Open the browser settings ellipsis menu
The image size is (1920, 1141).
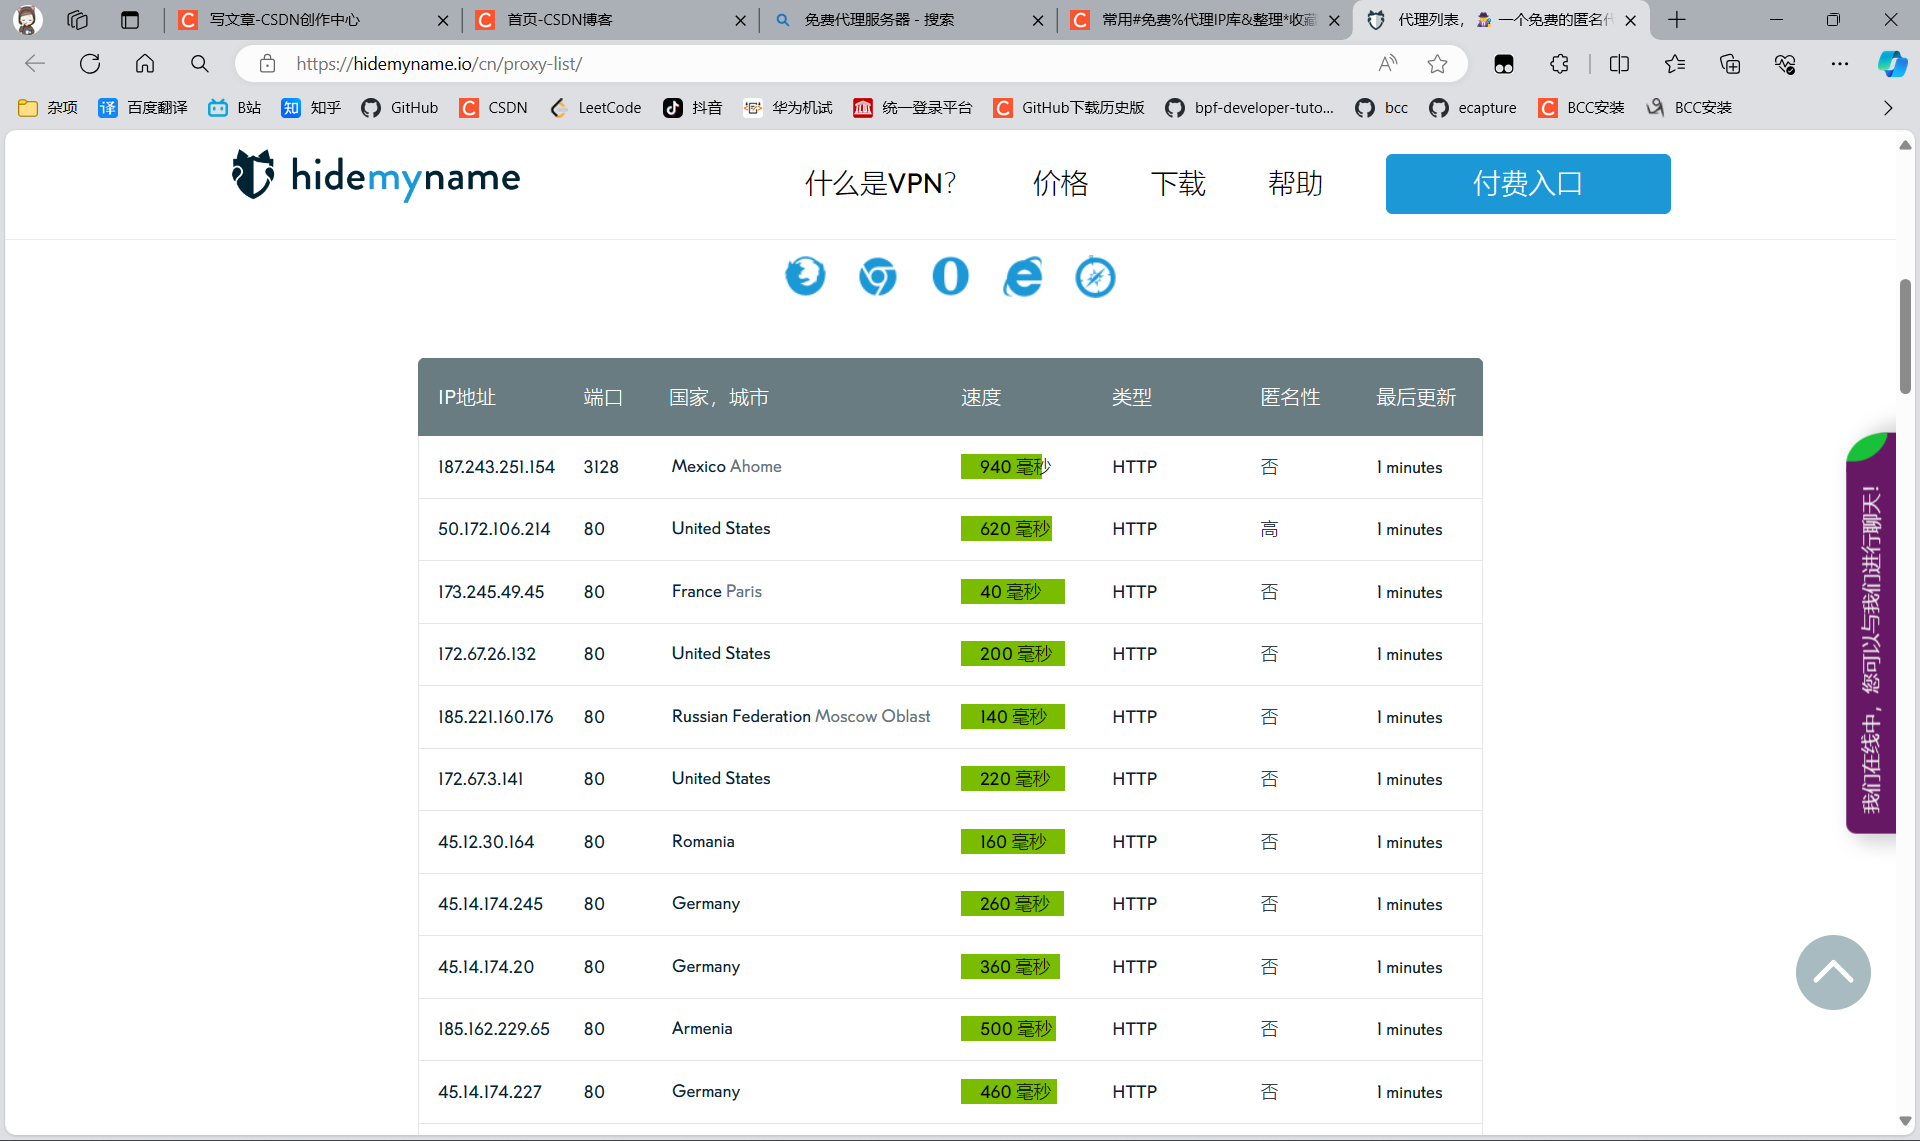[x=1841, y=63]
